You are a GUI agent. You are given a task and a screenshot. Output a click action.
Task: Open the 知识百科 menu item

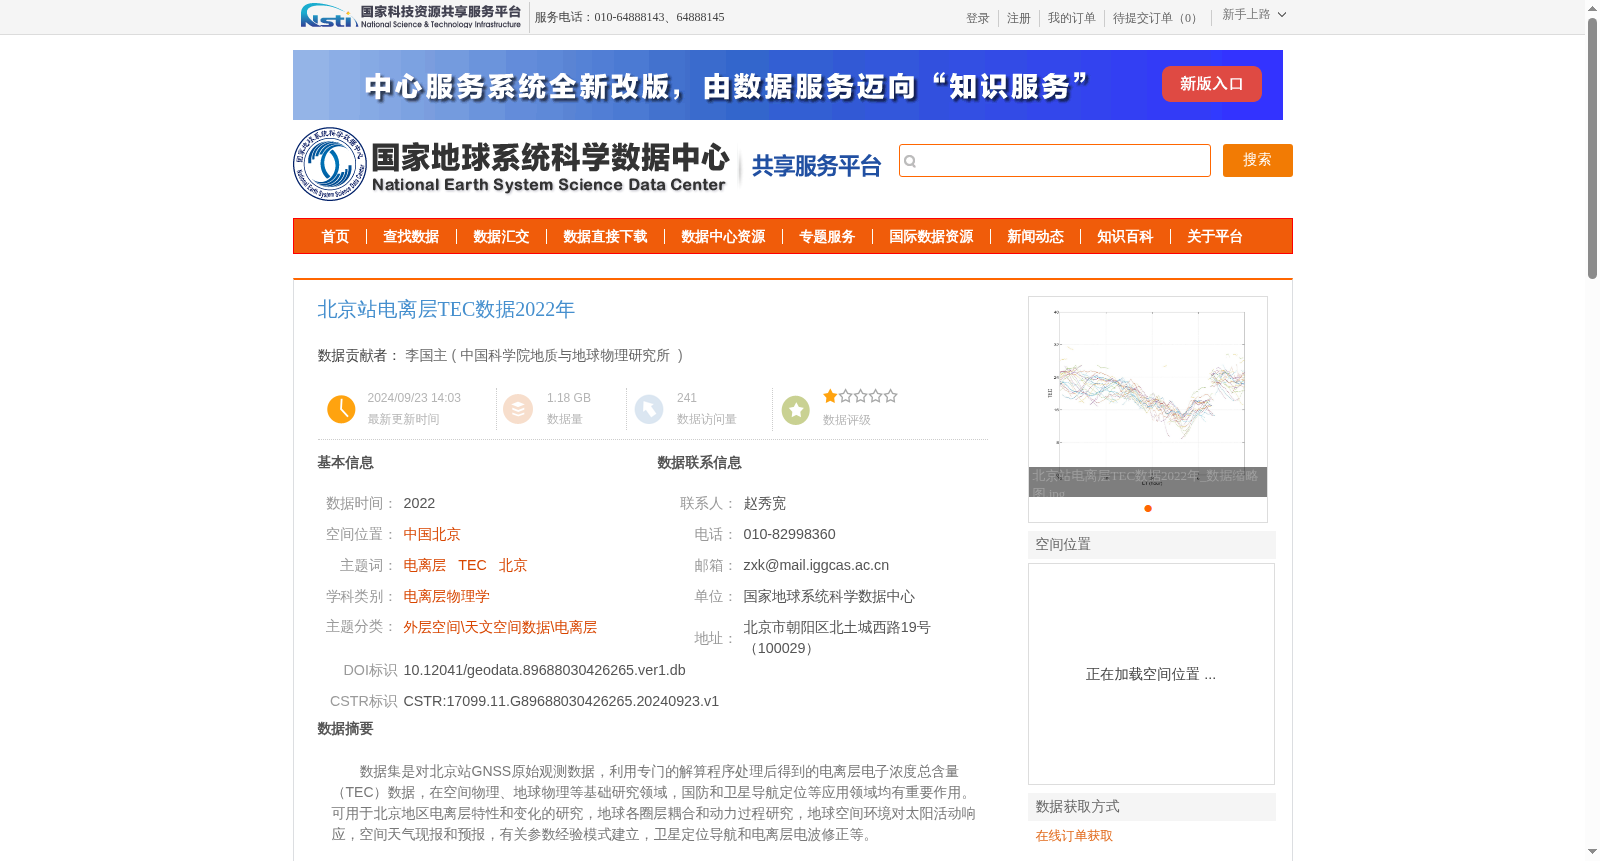point(1125,237)
